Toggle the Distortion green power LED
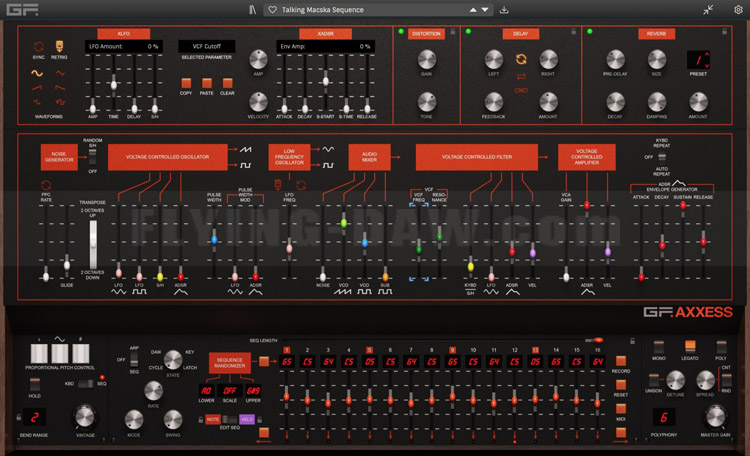The height and width of the screenshot is (456, 750). pyautogui.click(x=401, y=32)
